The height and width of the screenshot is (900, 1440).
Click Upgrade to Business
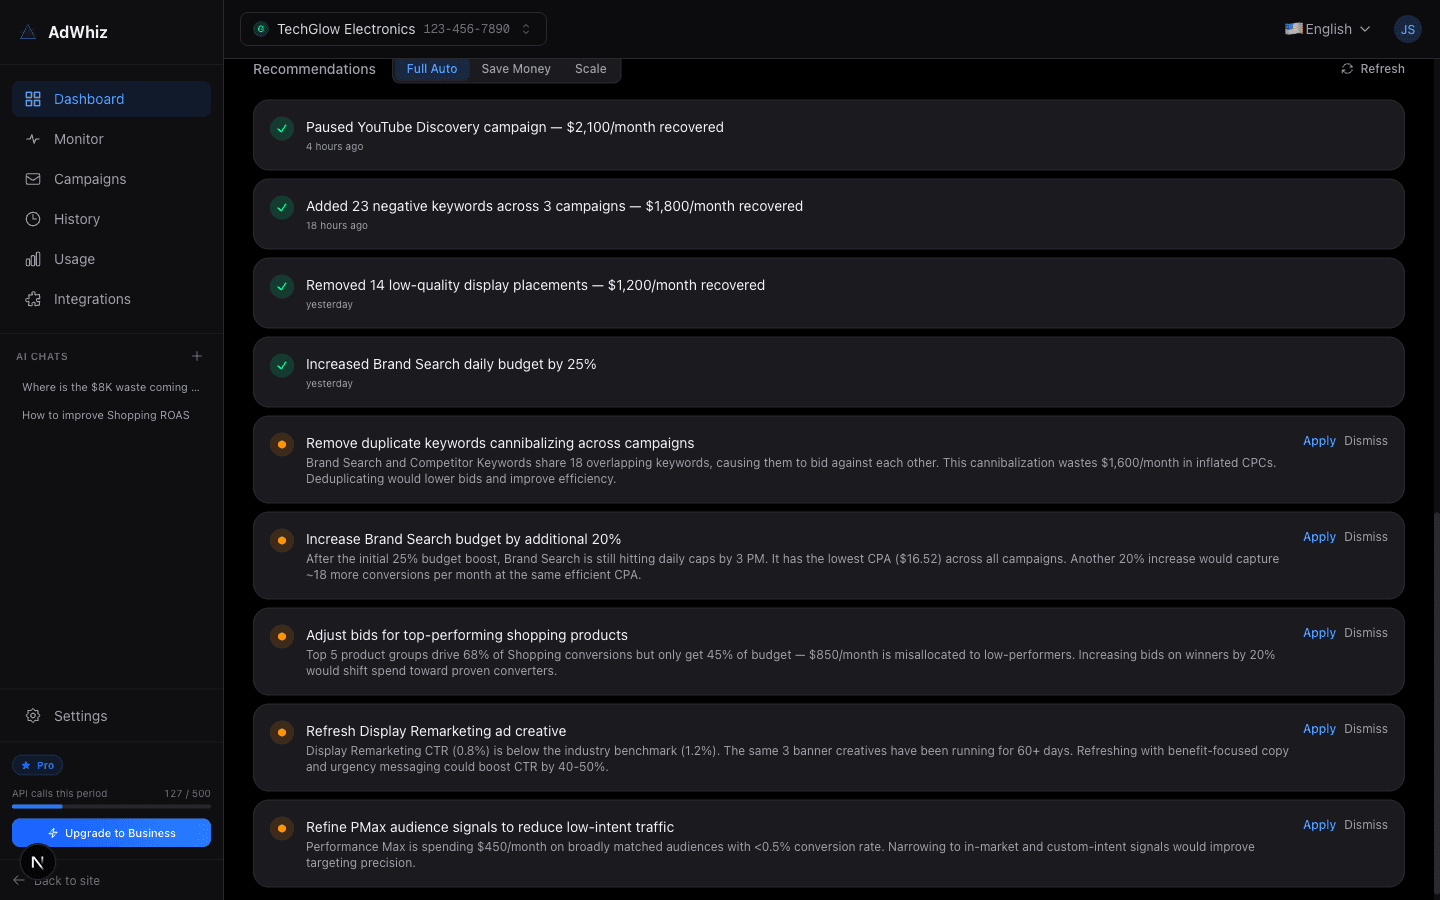pos(111,832)
